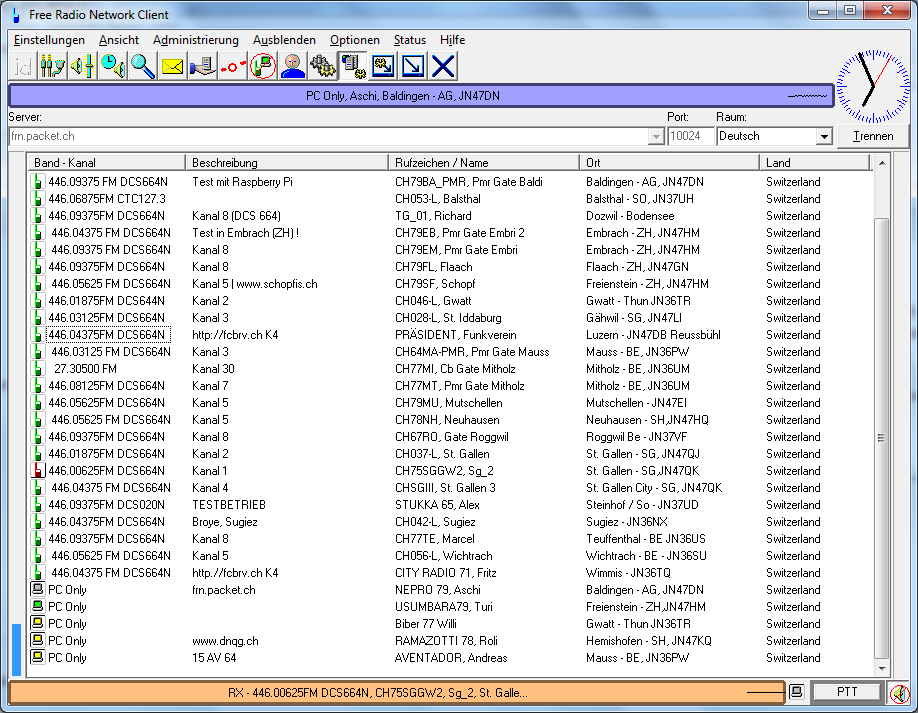Screen dimensions: 918x713
Task: Click PC icon of the NEPRO 79, Aschi row
Action: (37, 589)
